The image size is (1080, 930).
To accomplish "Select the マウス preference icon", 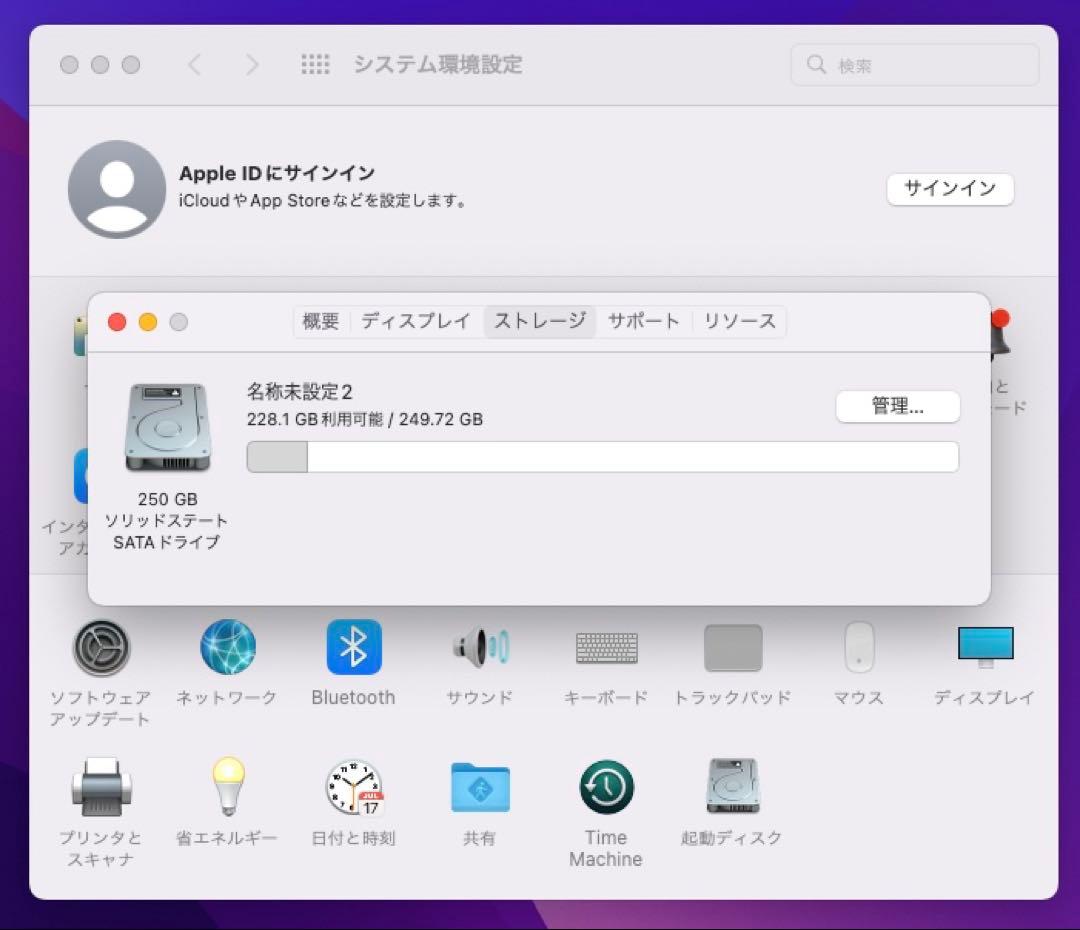I will coord(858,648).
